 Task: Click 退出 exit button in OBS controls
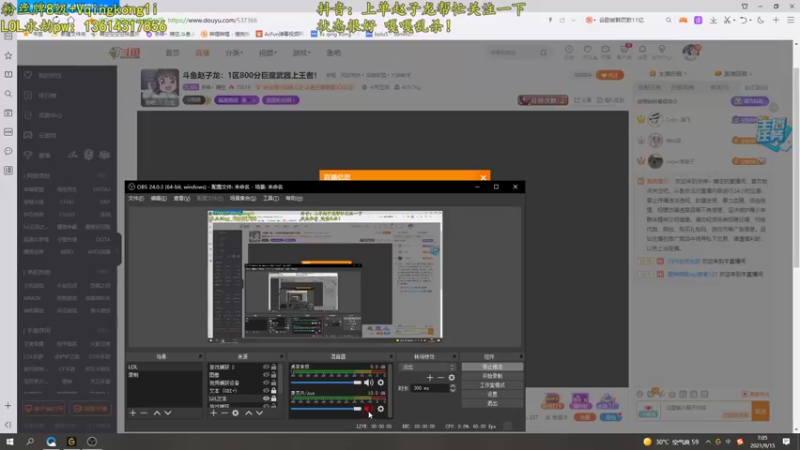[492, 404]
